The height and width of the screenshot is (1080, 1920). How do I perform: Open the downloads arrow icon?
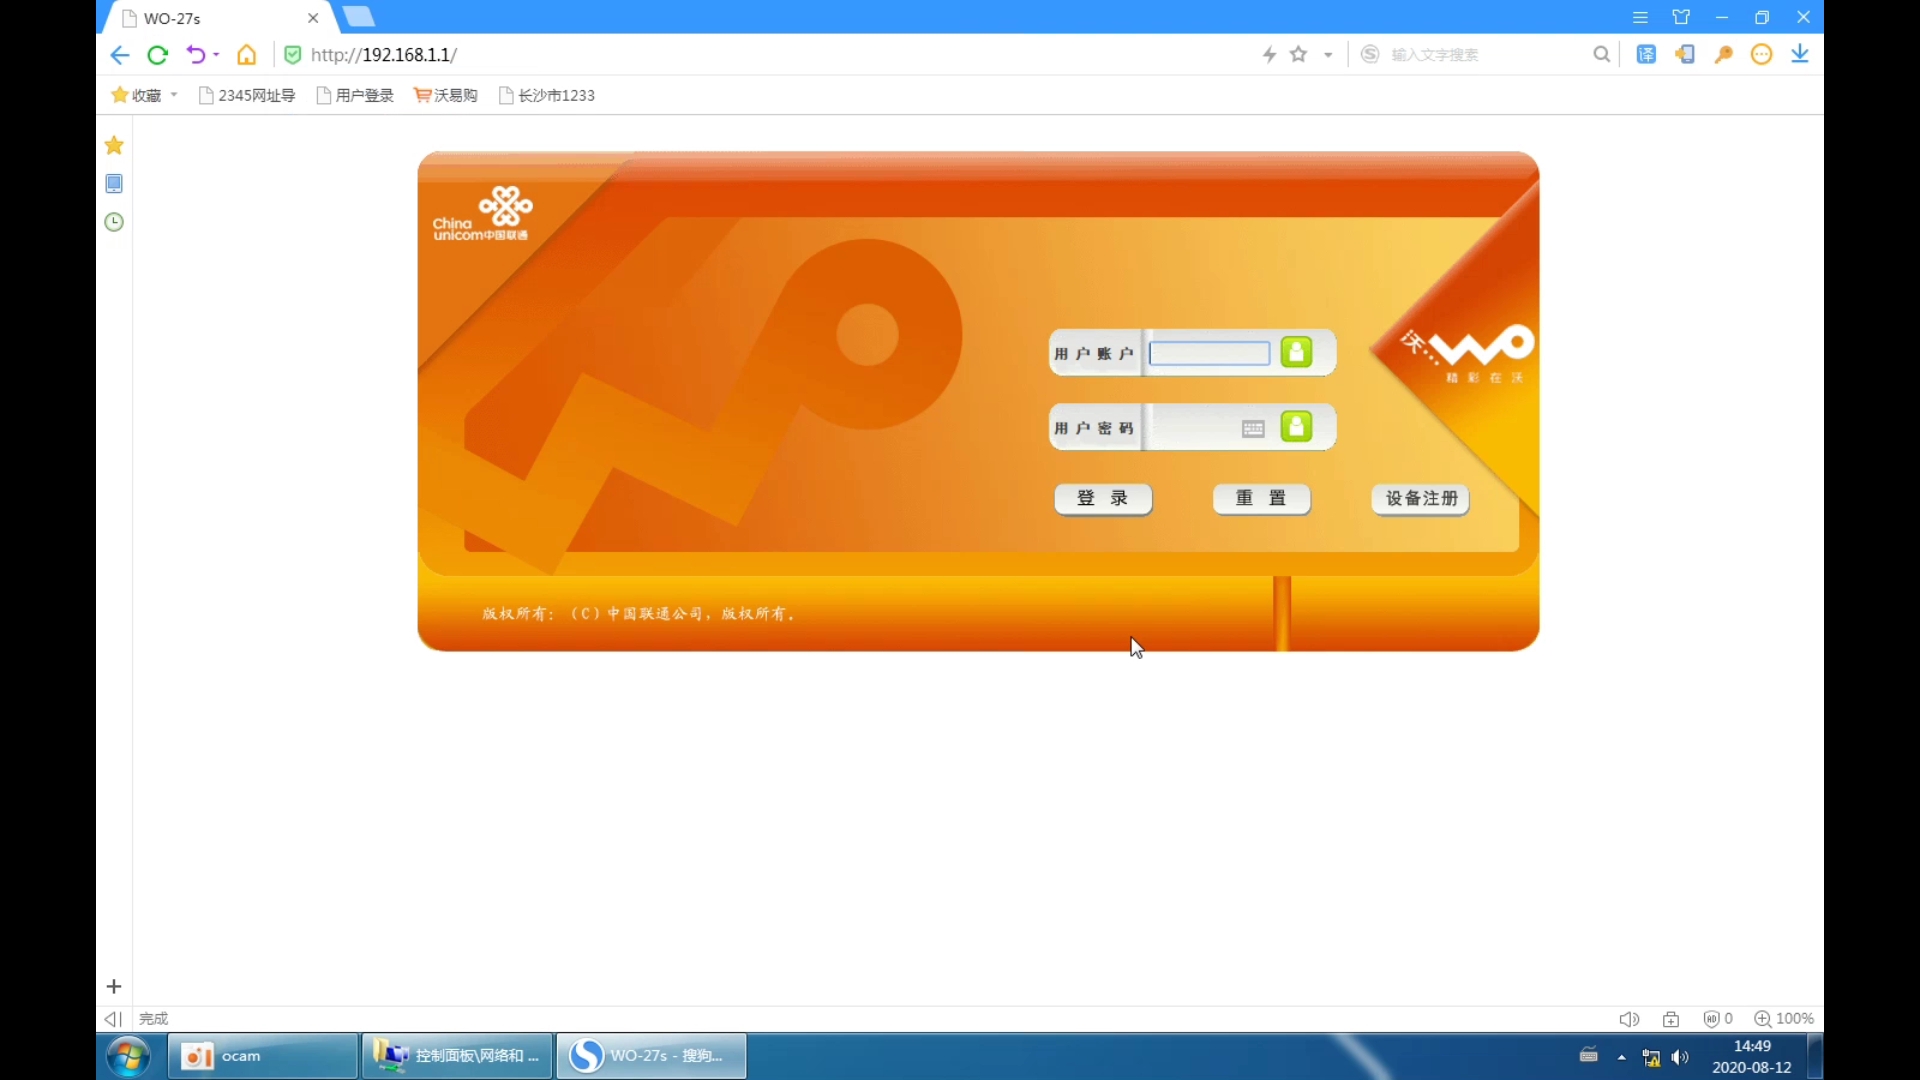click(1800, 54)
